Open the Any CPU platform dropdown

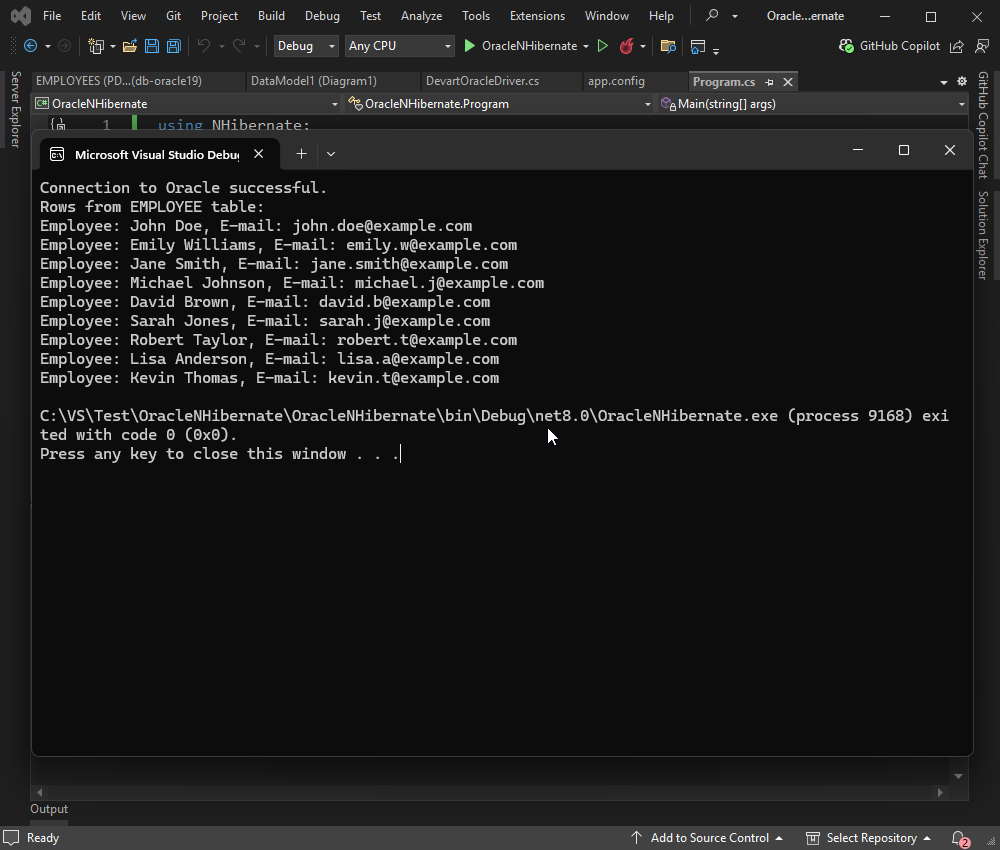click(398, 45)
